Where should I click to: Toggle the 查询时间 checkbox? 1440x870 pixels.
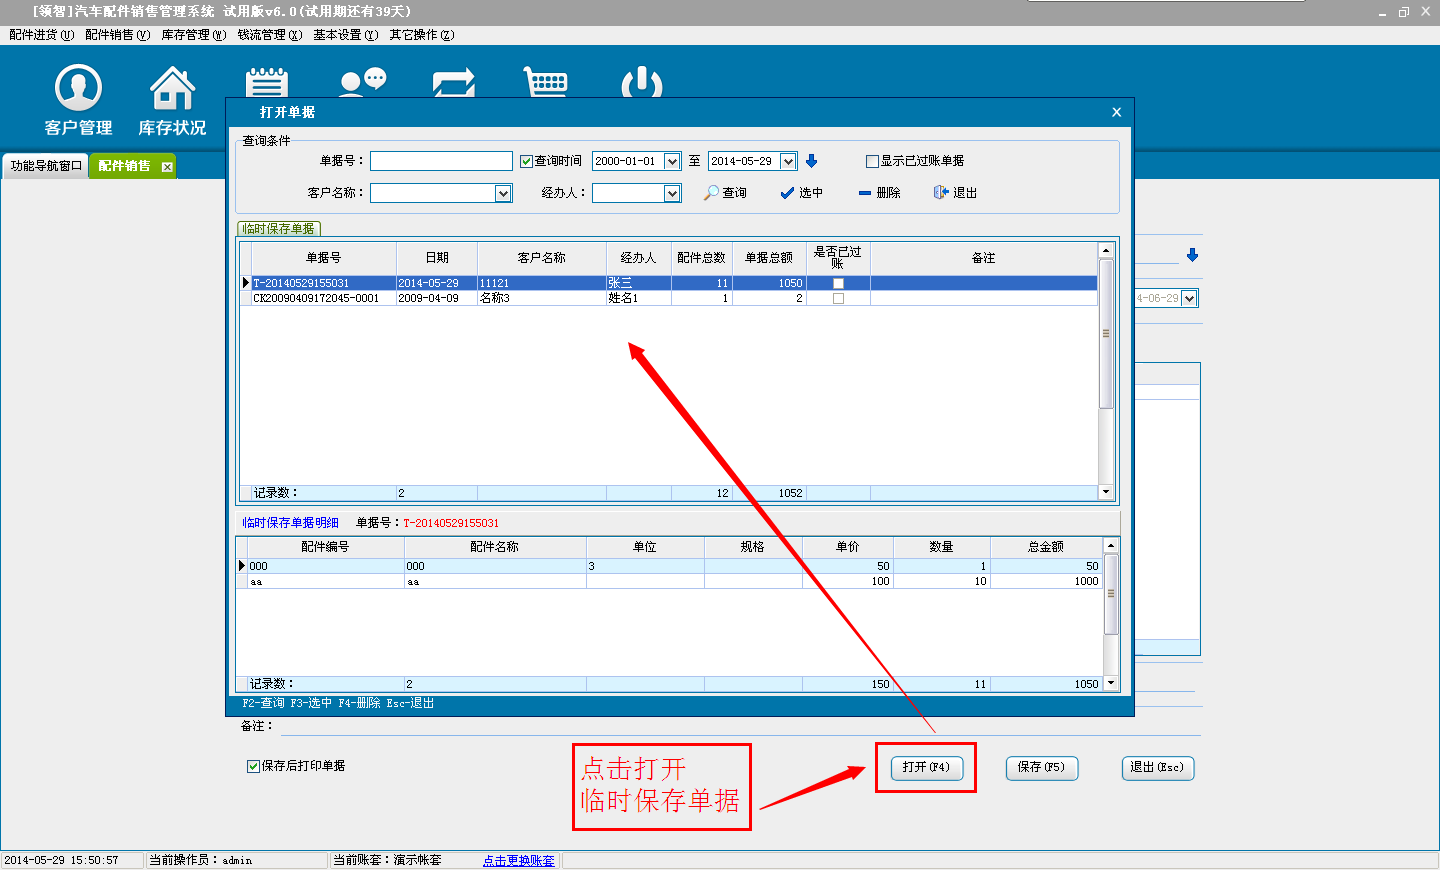(526, 161)
